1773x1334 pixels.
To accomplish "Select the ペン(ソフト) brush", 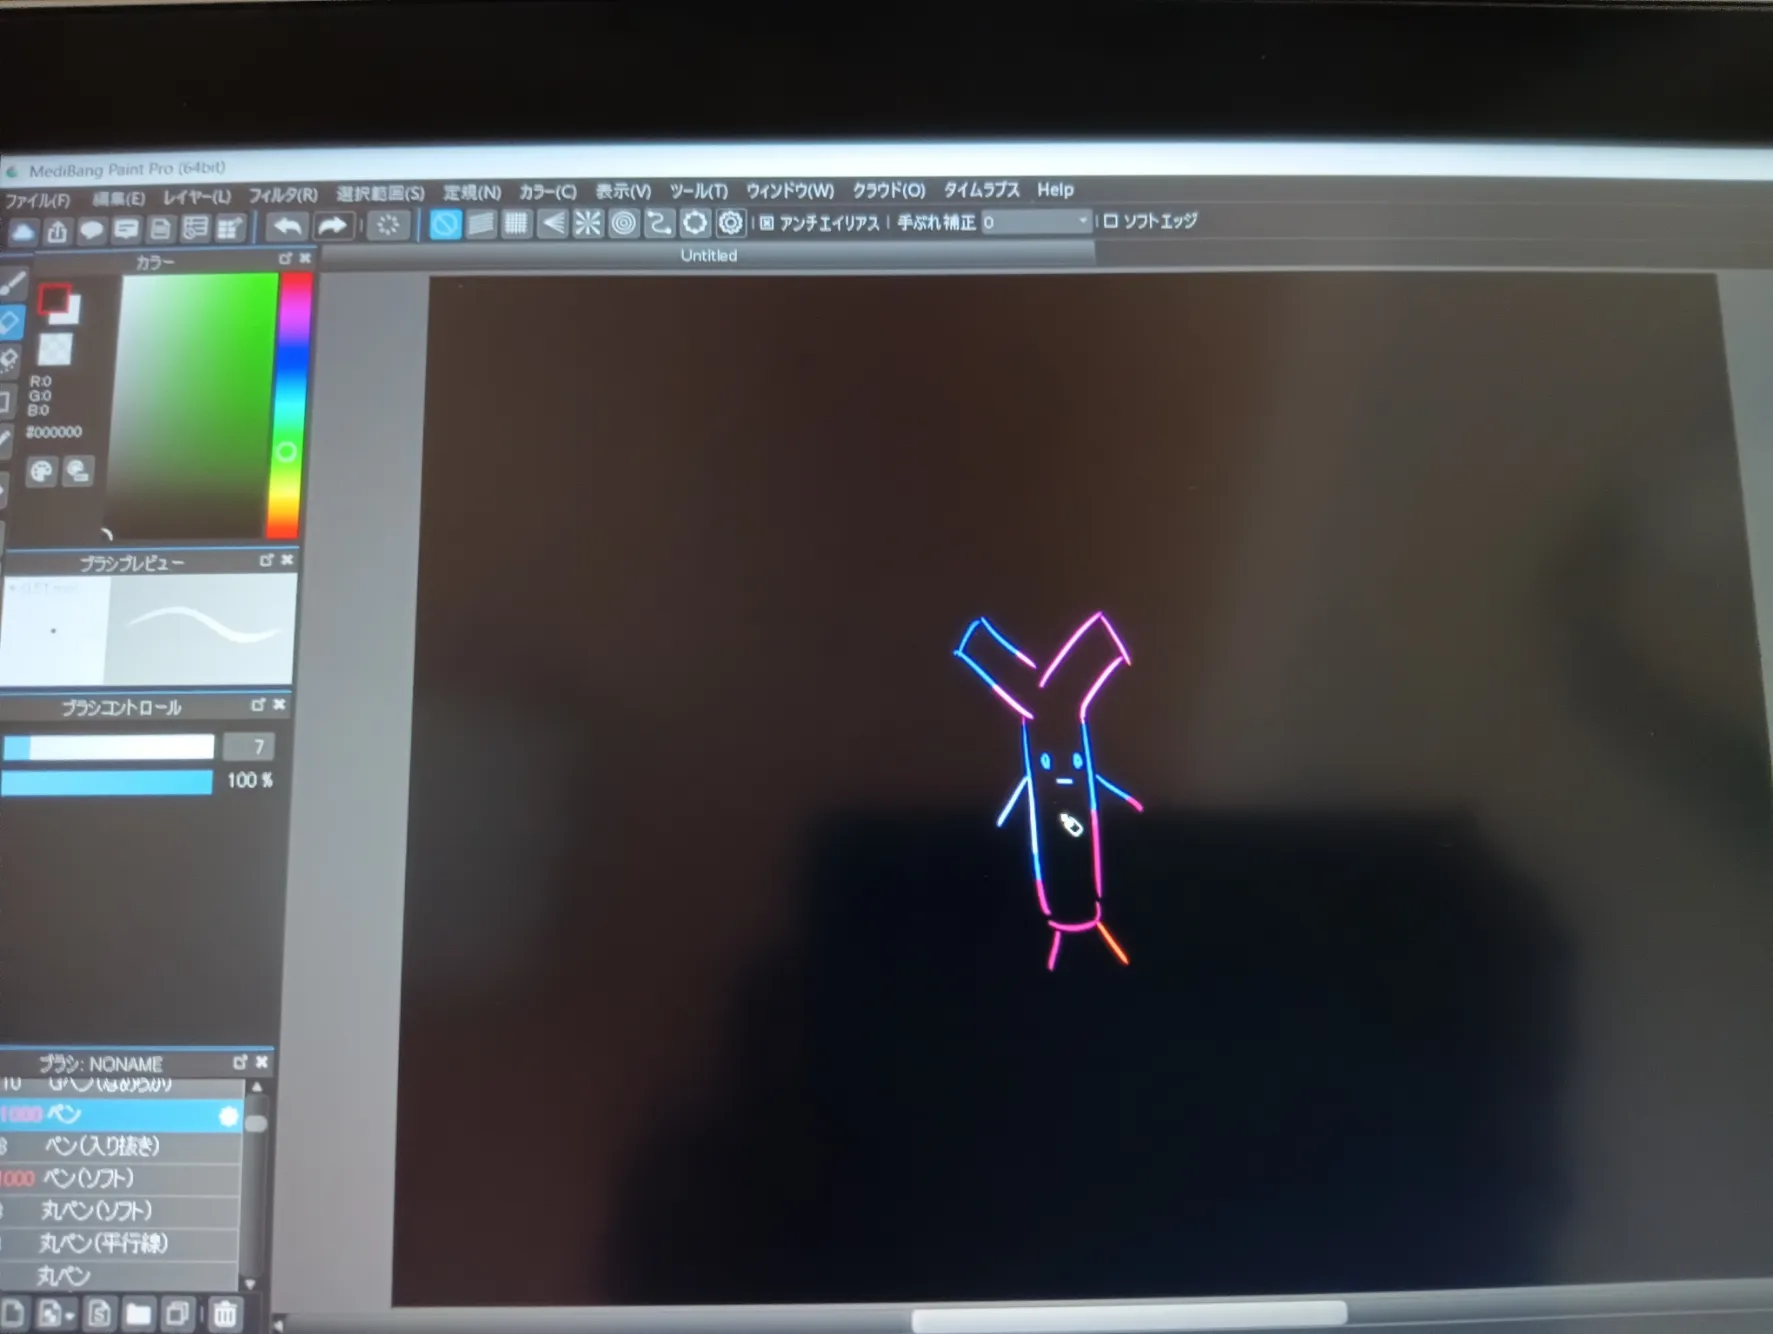I will (120, 1178).
